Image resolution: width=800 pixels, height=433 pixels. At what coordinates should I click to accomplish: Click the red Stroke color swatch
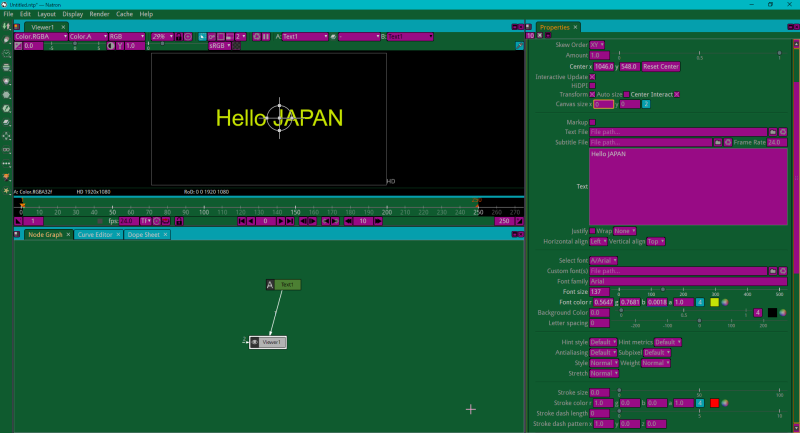714,403
